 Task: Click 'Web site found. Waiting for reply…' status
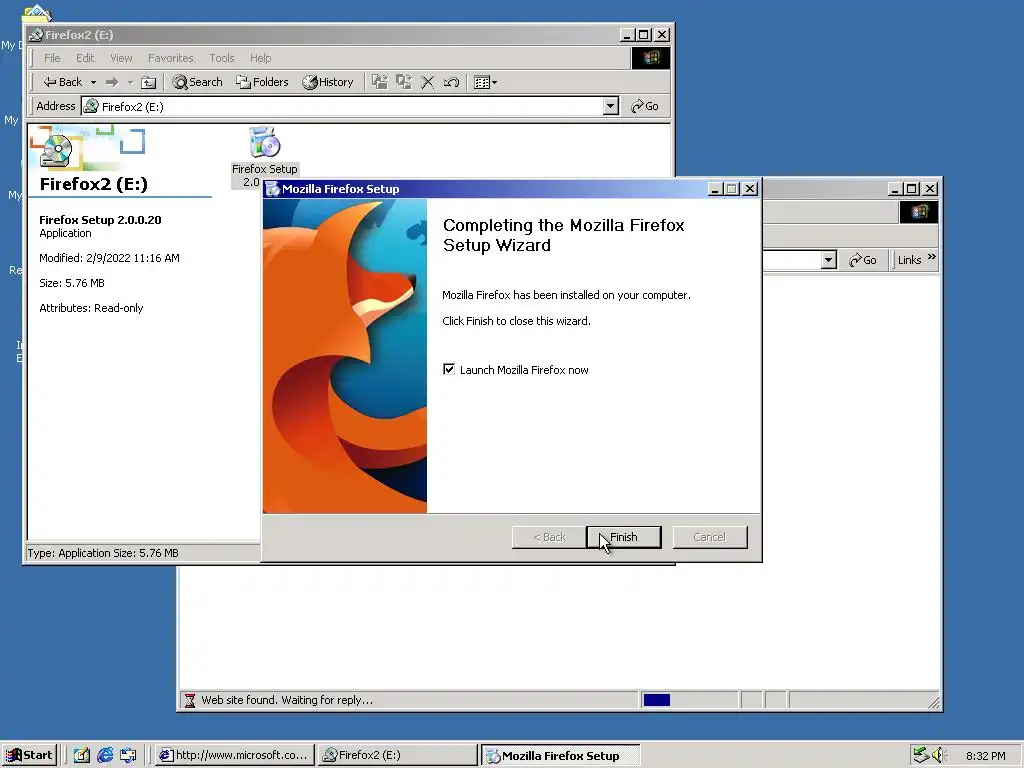(x=287, y=700)
